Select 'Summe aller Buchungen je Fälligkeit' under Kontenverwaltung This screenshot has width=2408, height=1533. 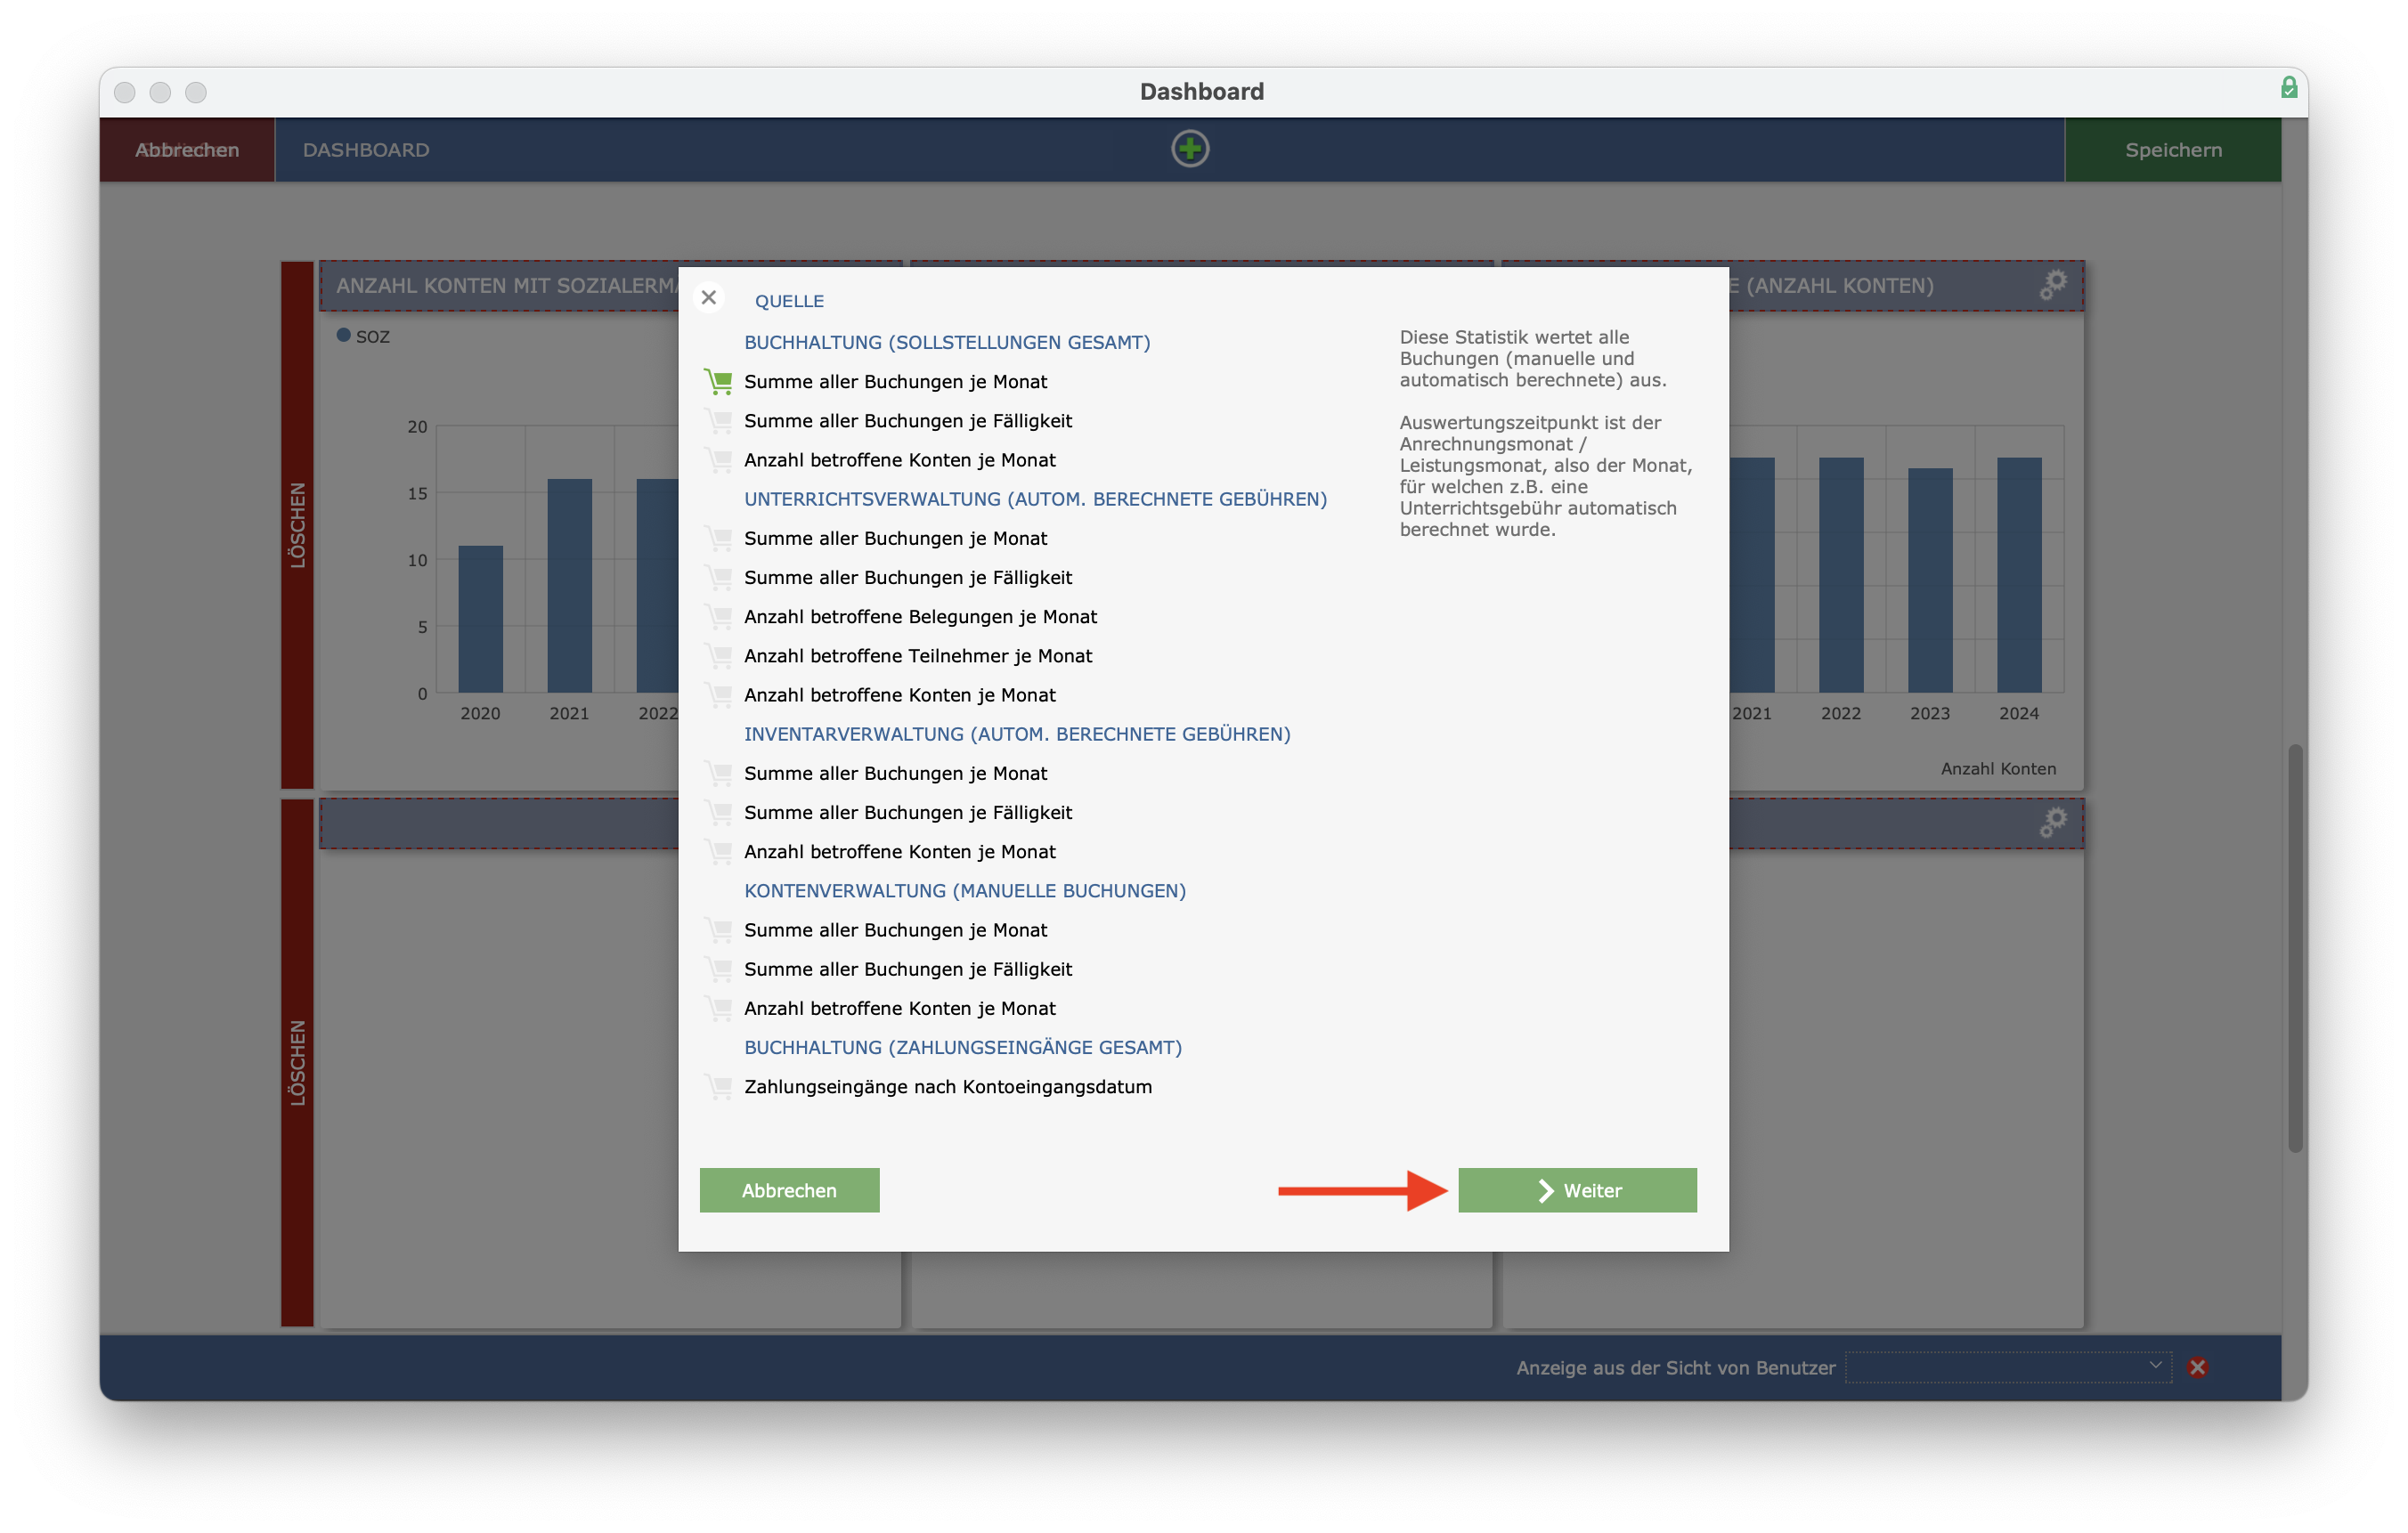[907, 969]
